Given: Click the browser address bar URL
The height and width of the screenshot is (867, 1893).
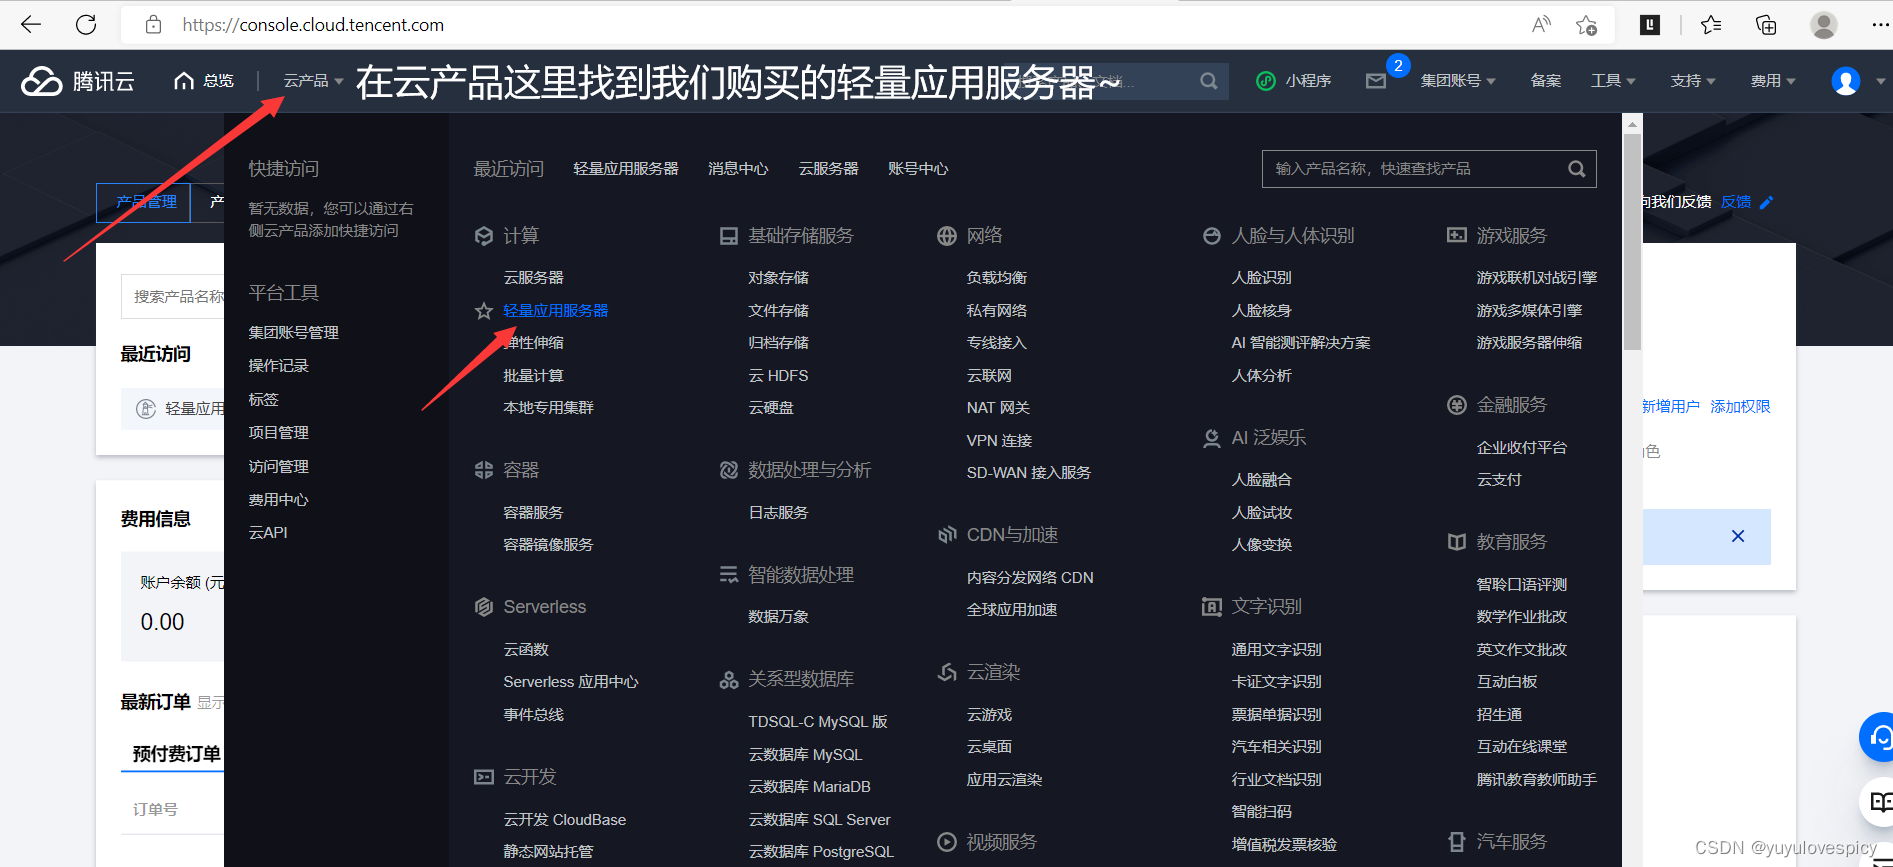Looking at the screenshot, I should coord(313,25).
